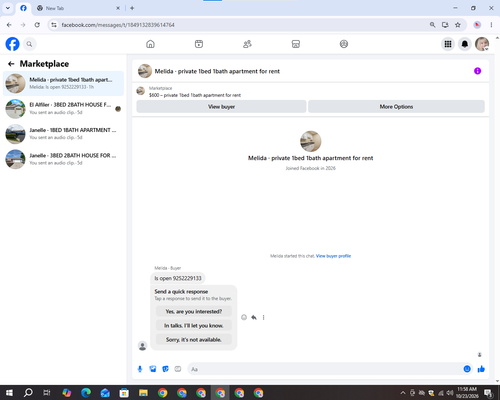The image size is (500, 400).
Task: Open the notifications bell
Action: point(465,44)
